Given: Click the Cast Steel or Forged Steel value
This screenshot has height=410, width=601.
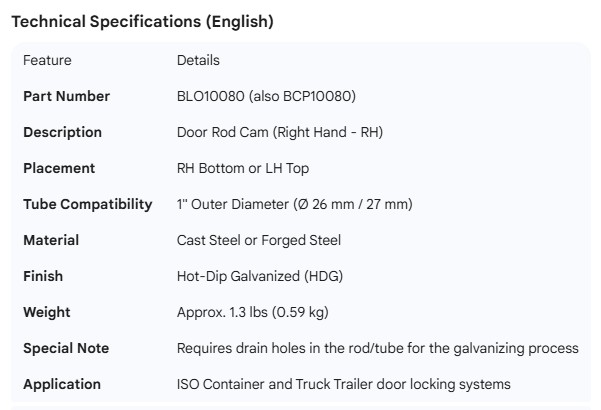Looking at the screenshot, I should tap(259, 240).
